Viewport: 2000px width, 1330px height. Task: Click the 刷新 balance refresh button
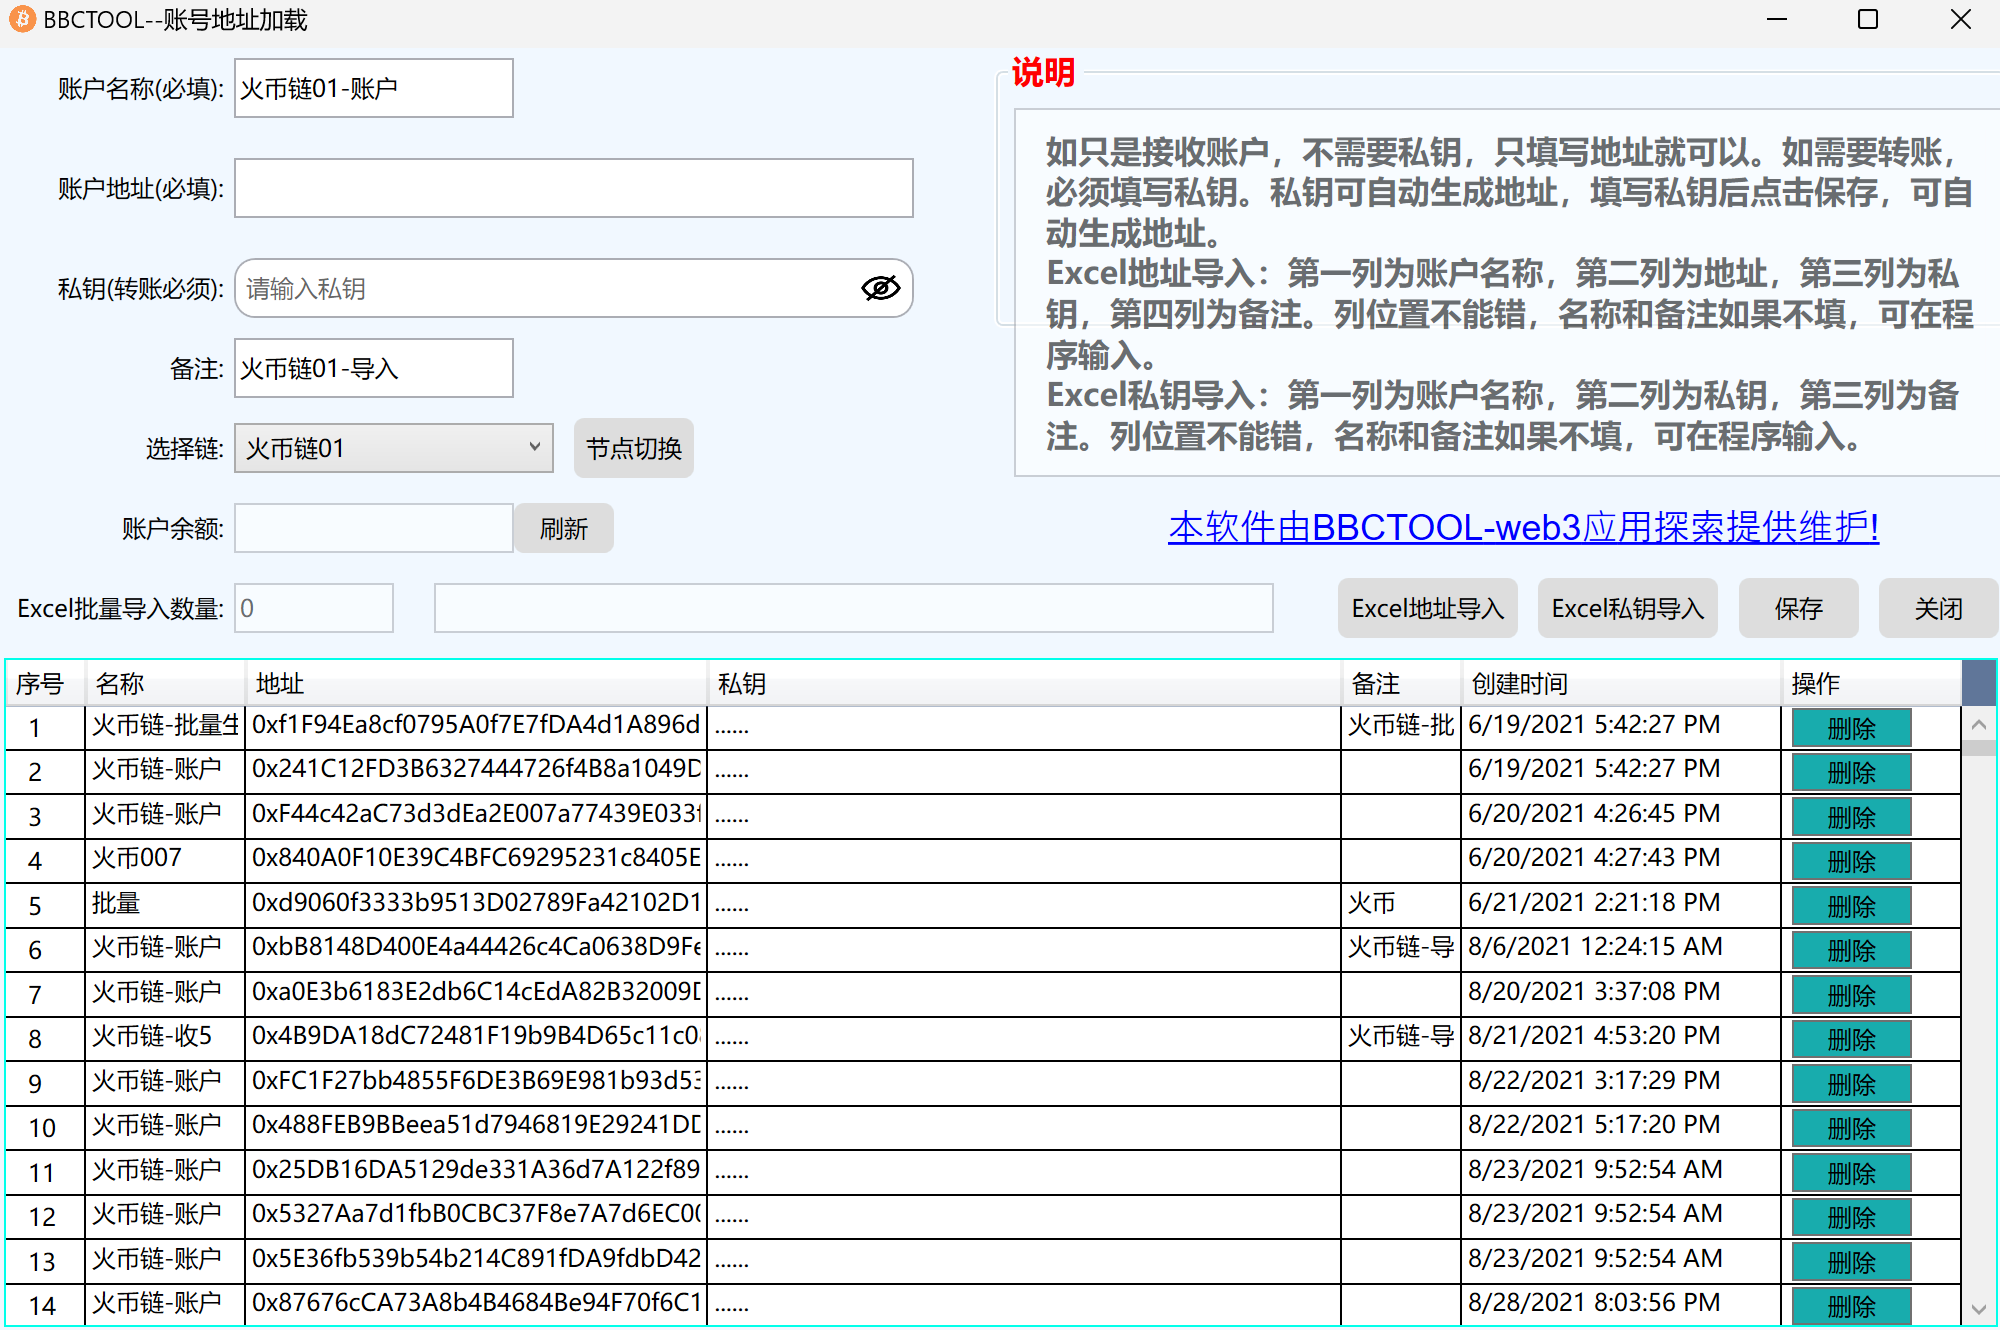coord(563,528)
